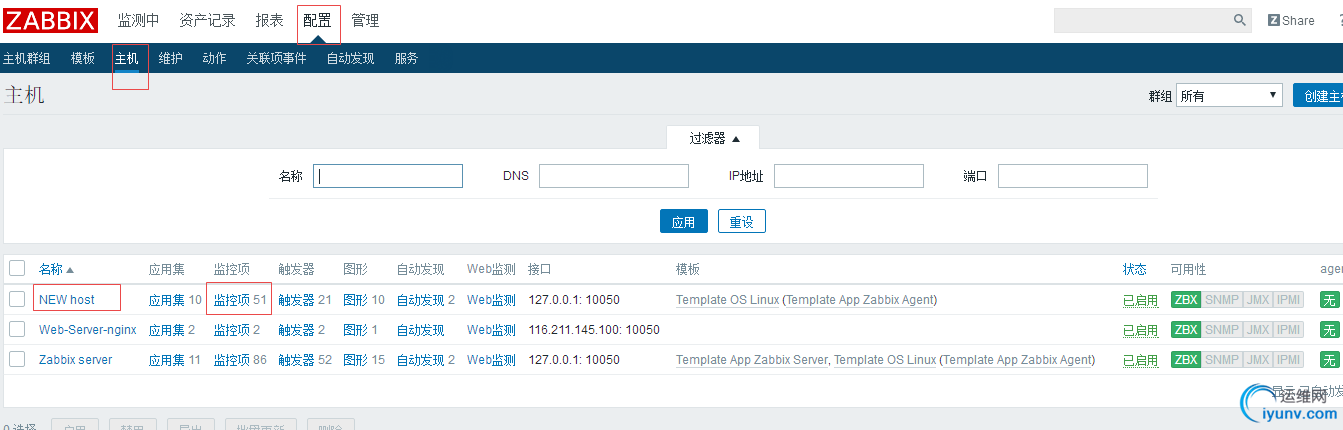Viewport: 1343px width, 430px height.
Task: Go to 关联项事件 submenu
Action: 277,58
